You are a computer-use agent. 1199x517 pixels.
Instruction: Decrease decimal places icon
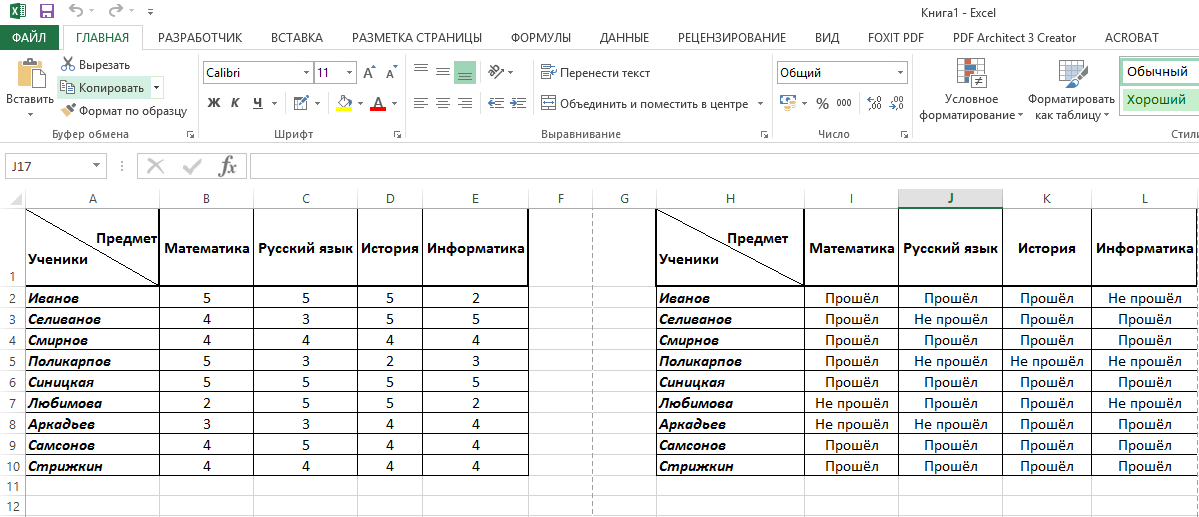pos(897,103)
